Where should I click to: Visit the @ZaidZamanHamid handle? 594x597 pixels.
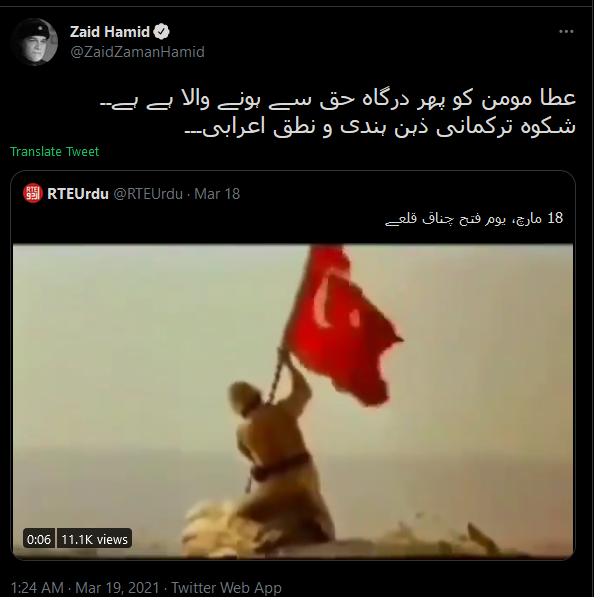coord(137,52)
